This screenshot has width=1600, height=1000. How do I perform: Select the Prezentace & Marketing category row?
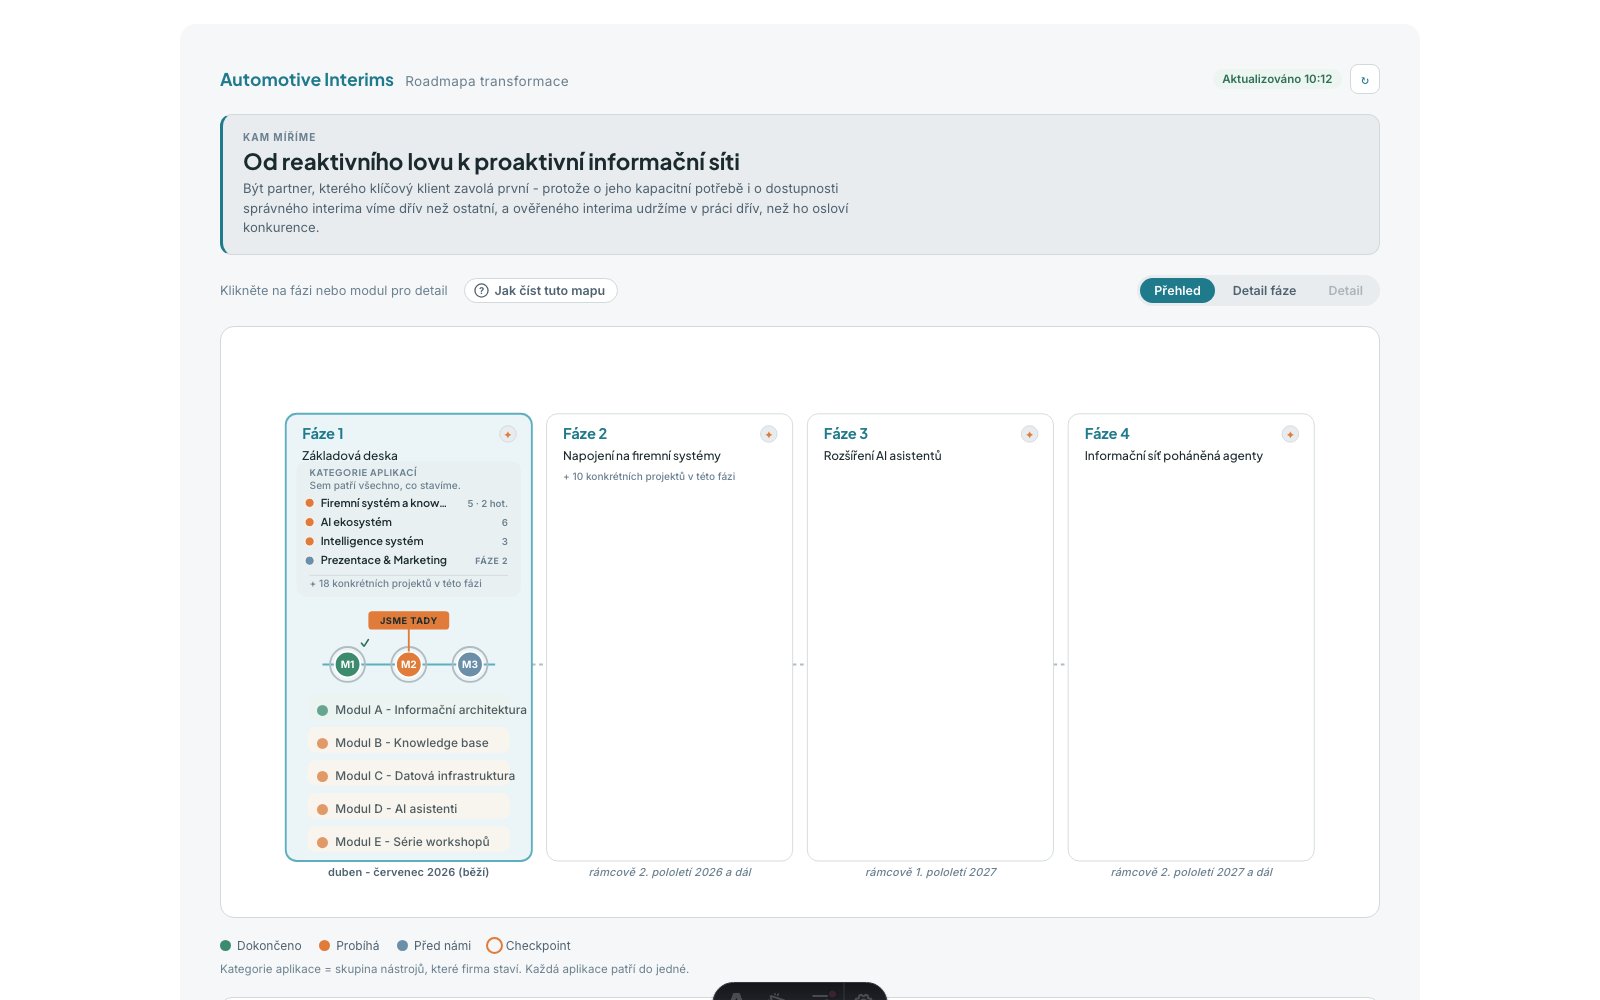click(407, 560)
